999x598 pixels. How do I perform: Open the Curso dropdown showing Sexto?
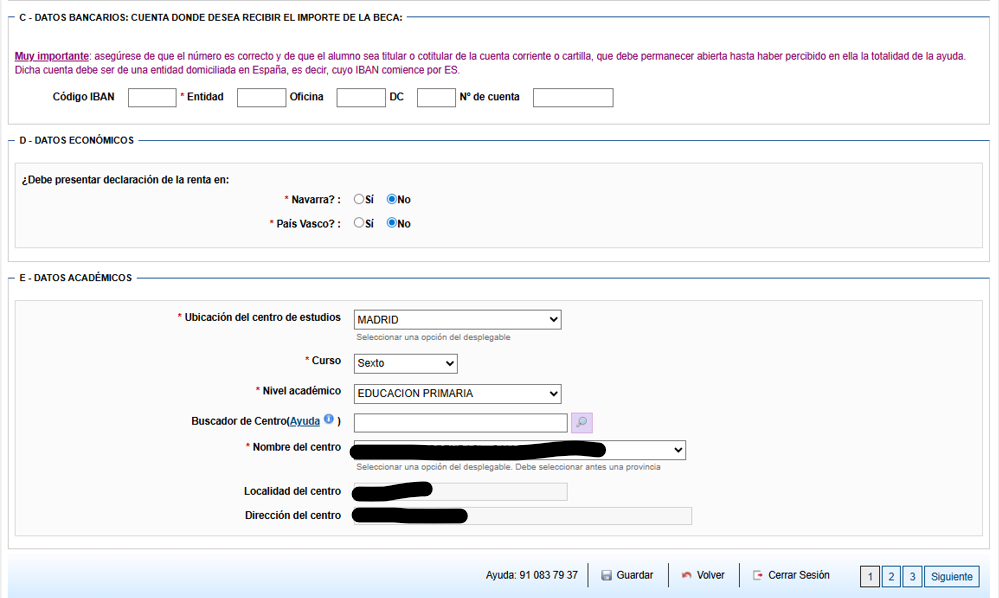406,363
